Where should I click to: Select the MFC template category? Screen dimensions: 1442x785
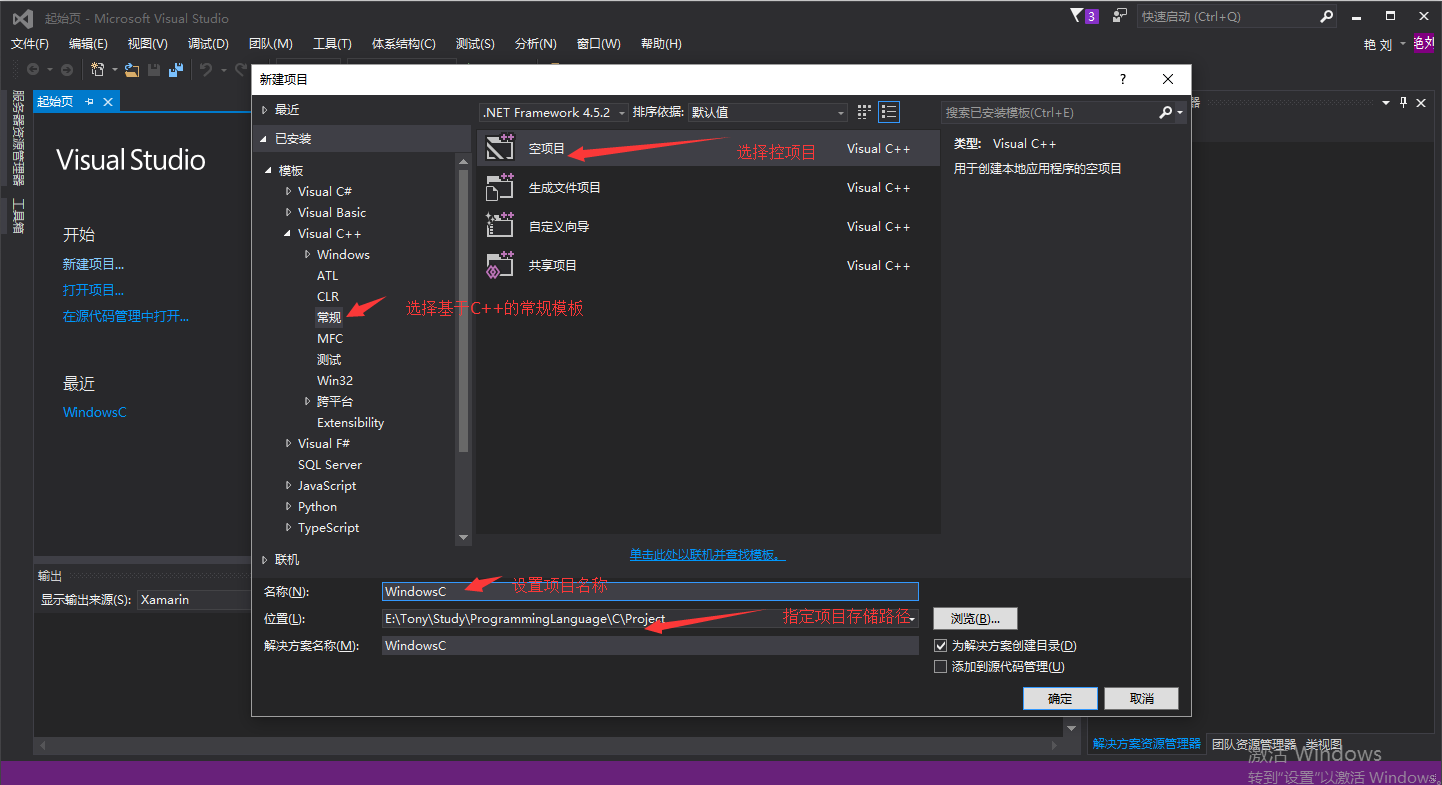tap(330, 338)
